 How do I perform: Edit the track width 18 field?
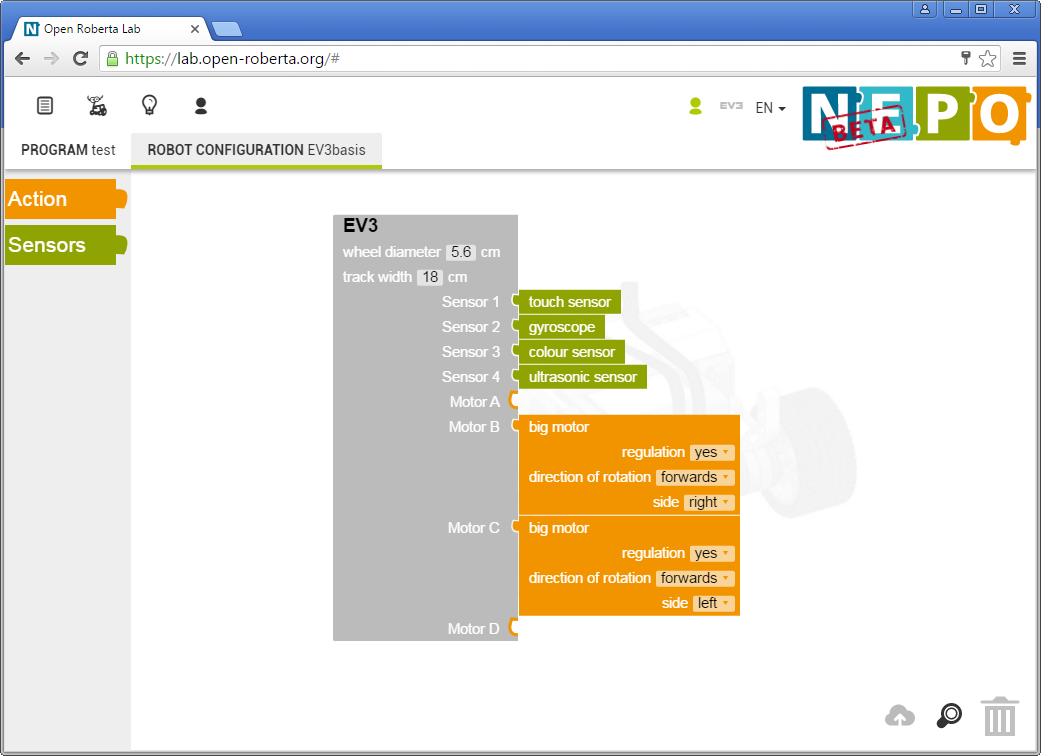430,277
